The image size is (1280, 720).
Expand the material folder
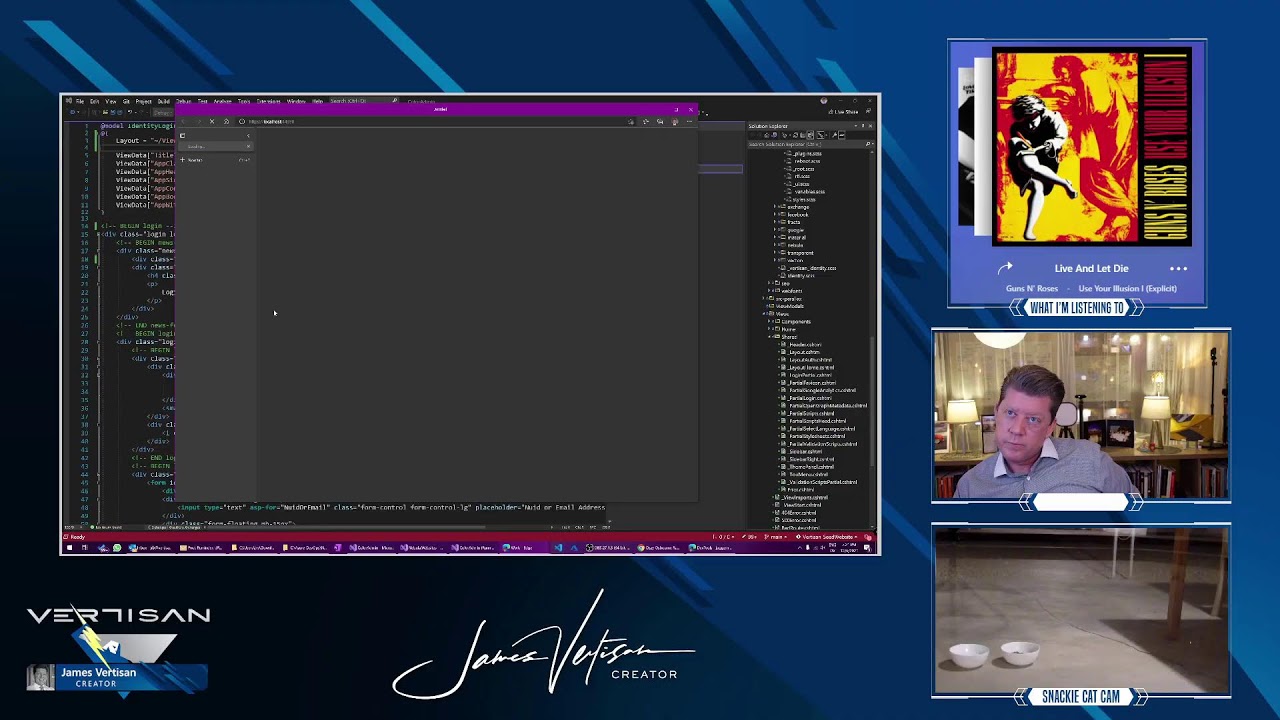coord(775,237)
